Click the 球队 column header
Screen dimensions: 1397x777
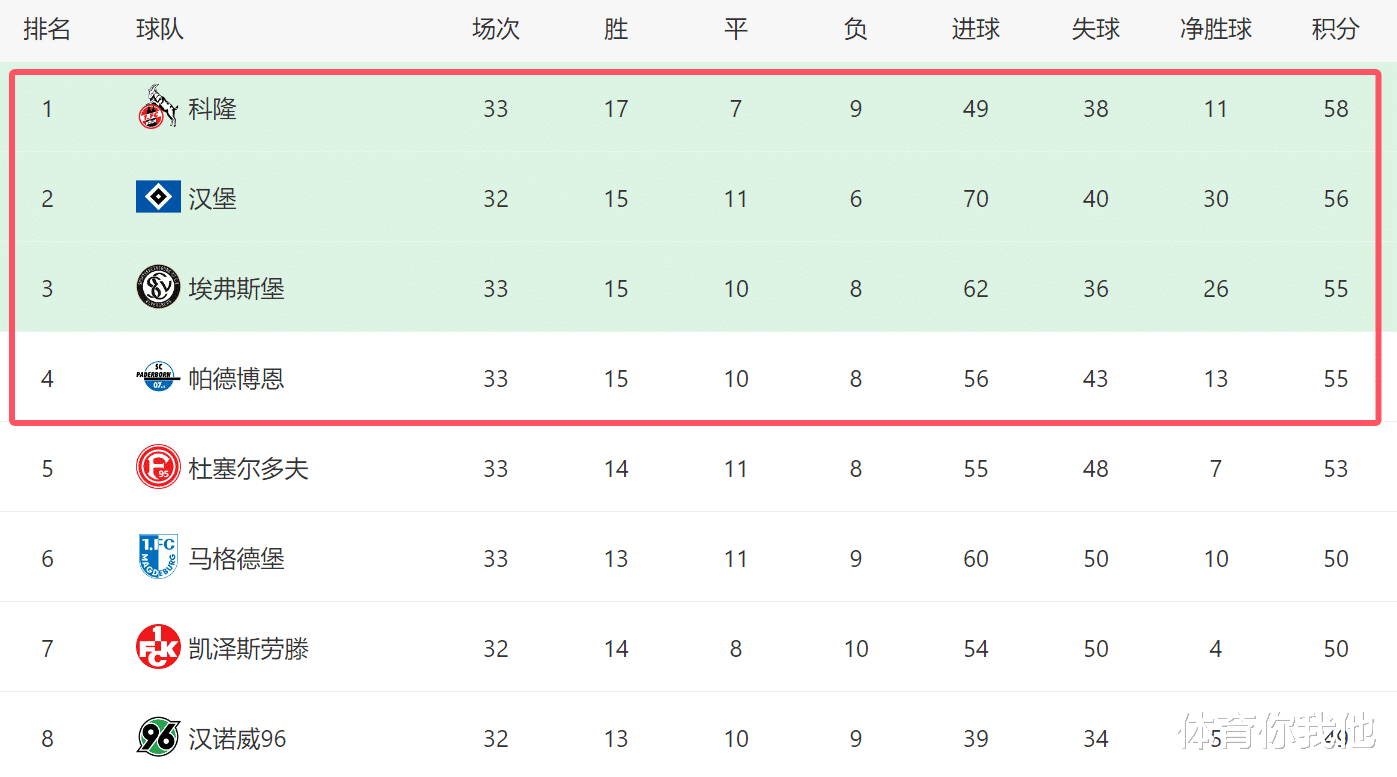click(x=160, y=30)
